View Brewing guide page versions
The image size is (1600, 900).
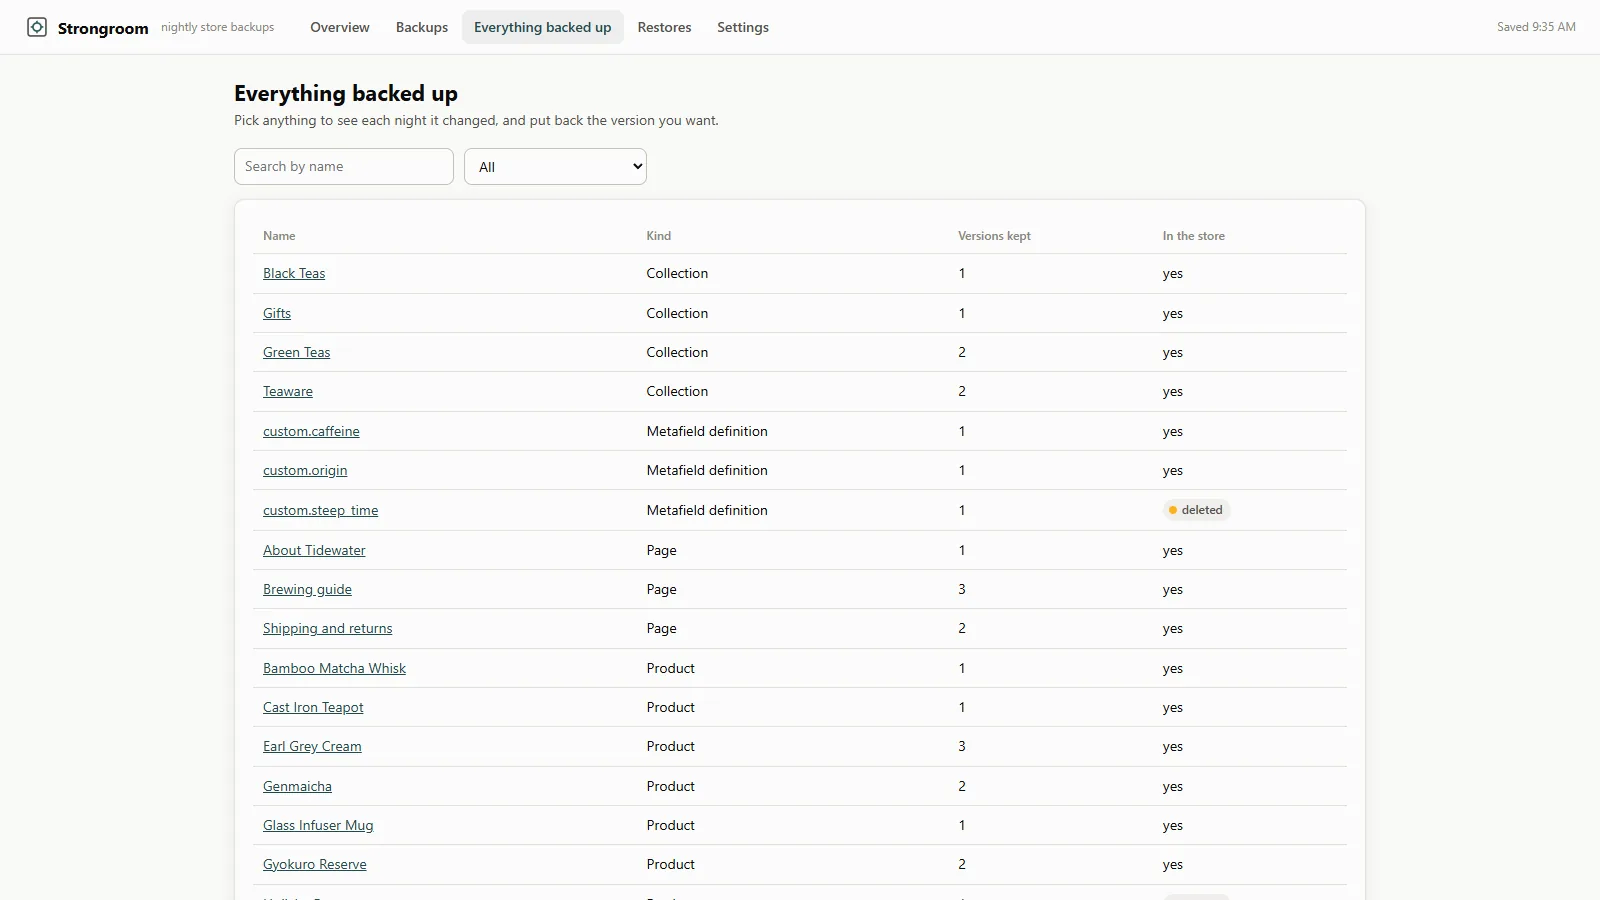(307, 590)
